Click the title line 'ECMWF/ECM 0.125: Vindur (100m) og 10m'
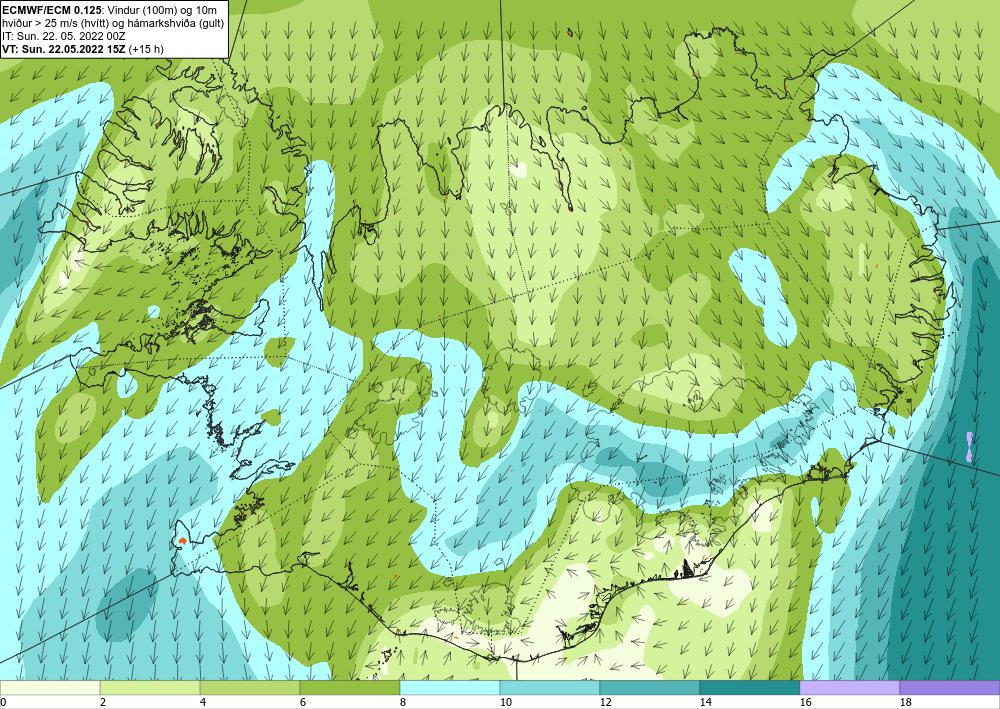 [110, 9]
